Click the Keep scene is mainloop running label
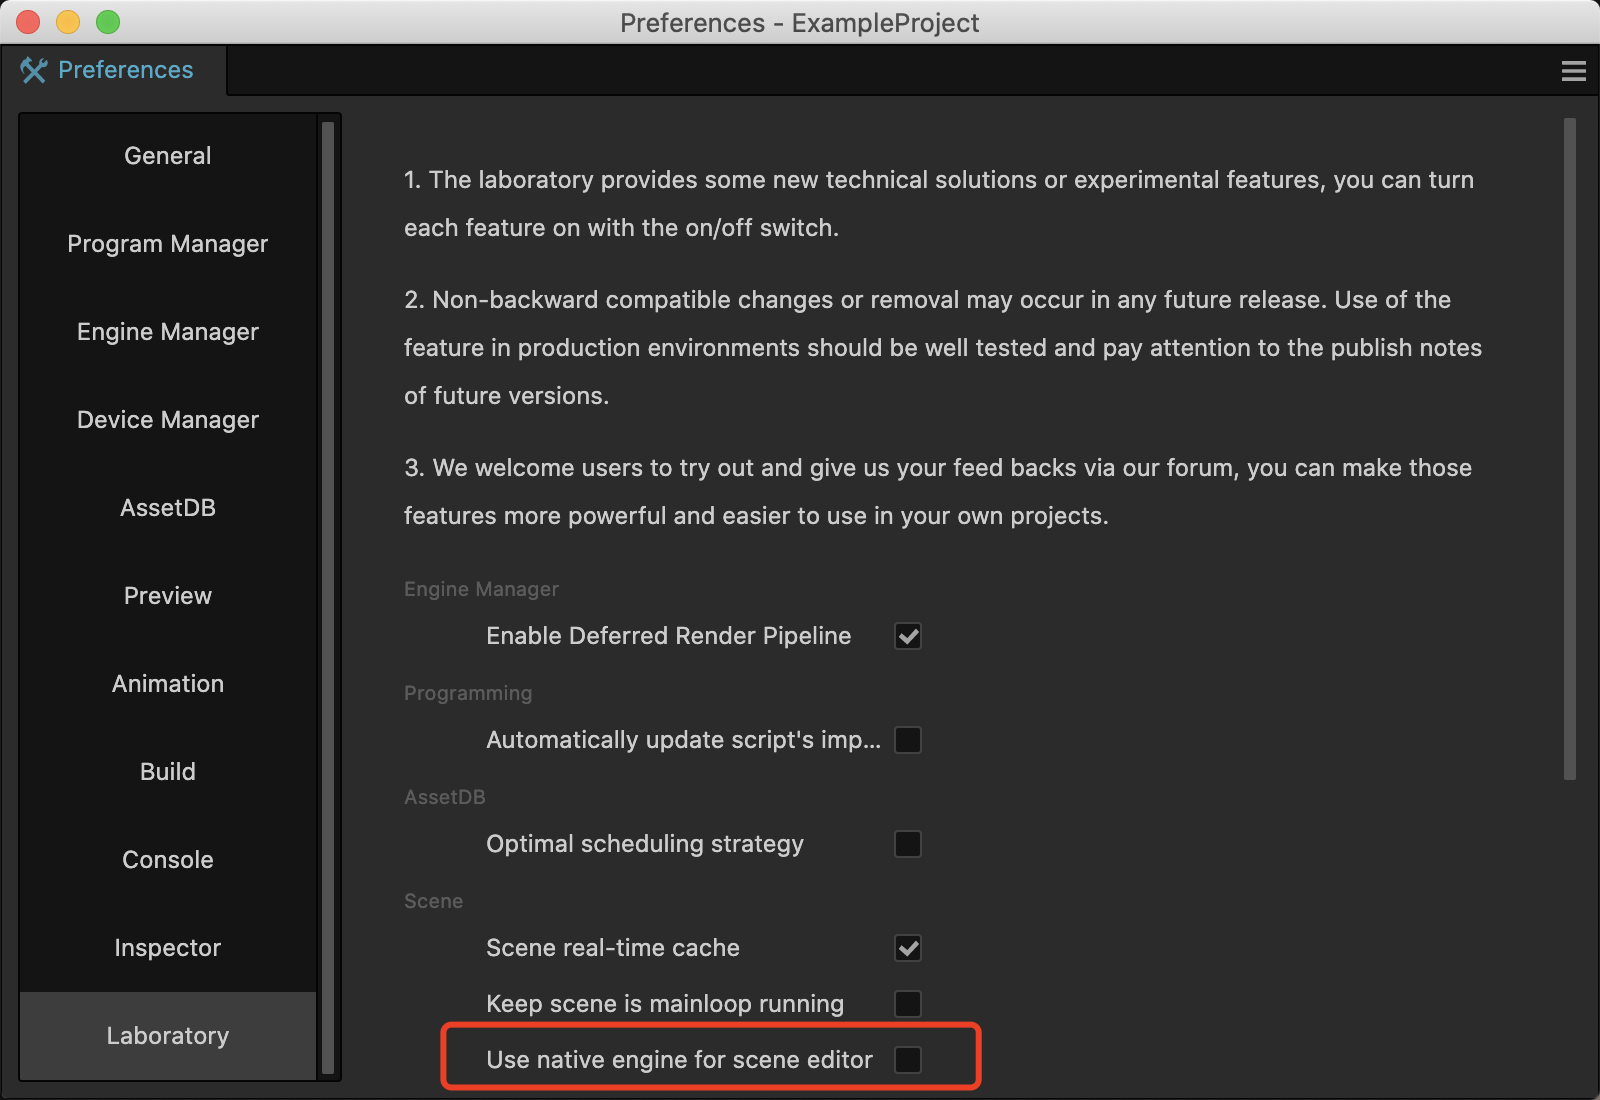The image size is (1600, 1100). 665,1004
